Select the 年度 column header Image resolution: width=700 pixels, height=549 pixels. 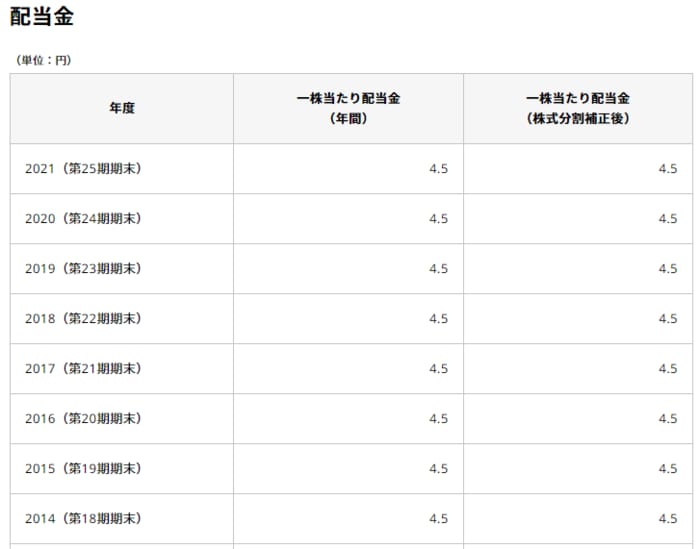point(122,108)
